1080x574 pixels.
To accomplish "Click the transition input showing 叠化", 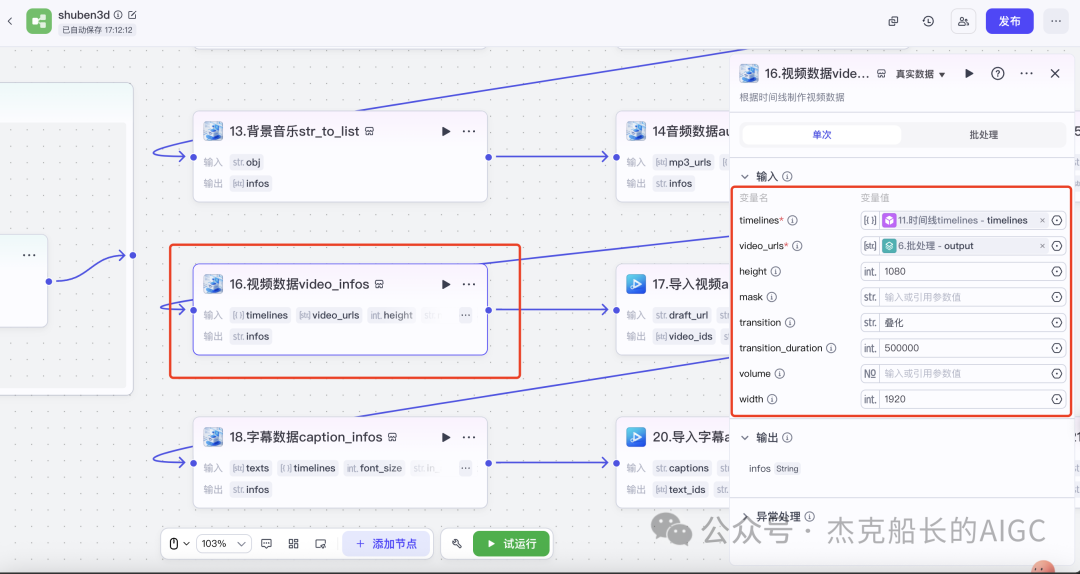I will click(x=964, y=322).
